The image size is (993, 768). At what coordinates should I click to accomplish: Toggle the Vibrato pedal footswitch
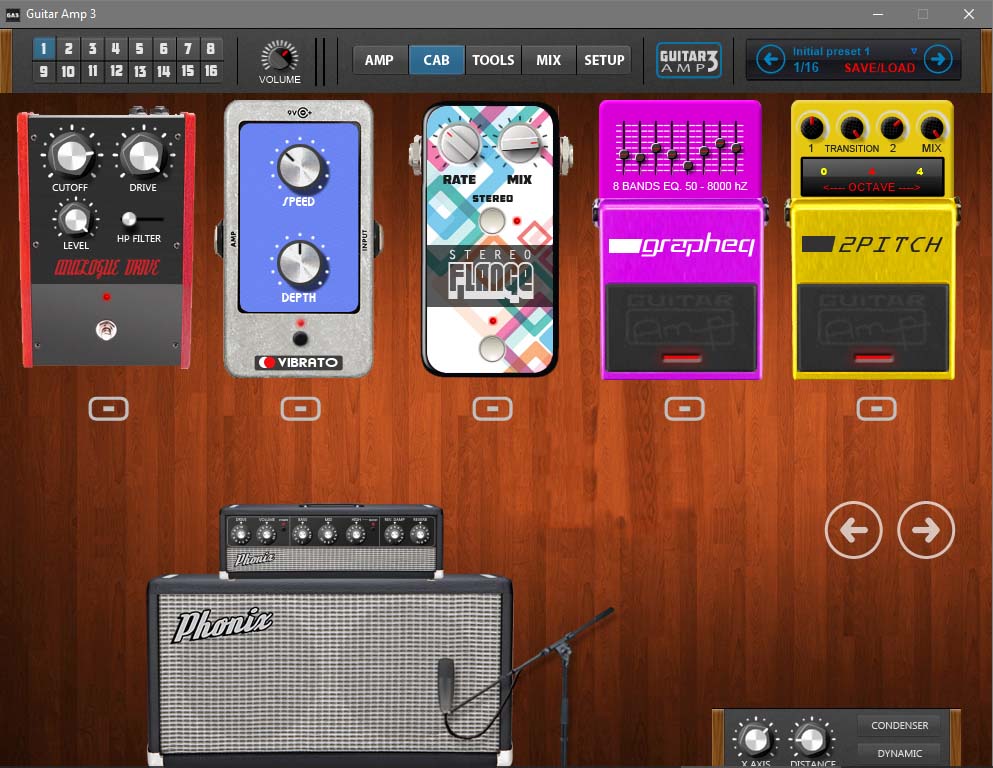point(300,338)
